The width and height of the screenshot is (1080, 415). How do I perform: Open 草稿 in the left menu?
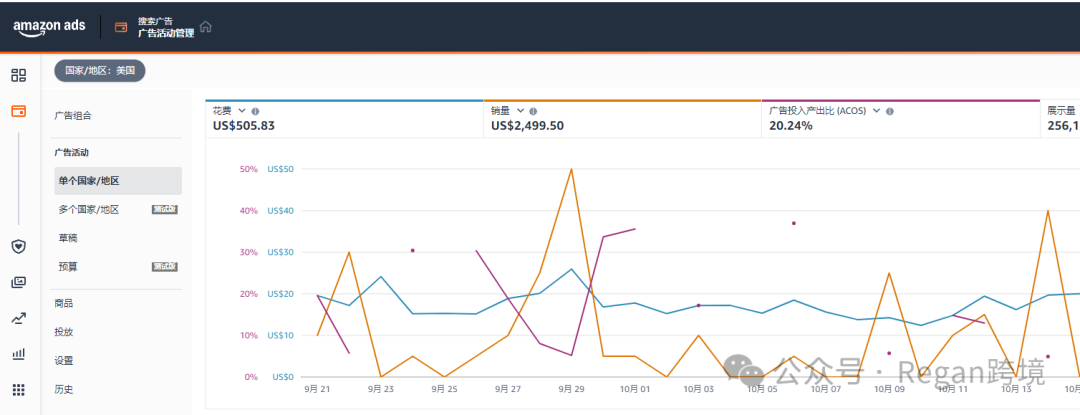(68, 238)
